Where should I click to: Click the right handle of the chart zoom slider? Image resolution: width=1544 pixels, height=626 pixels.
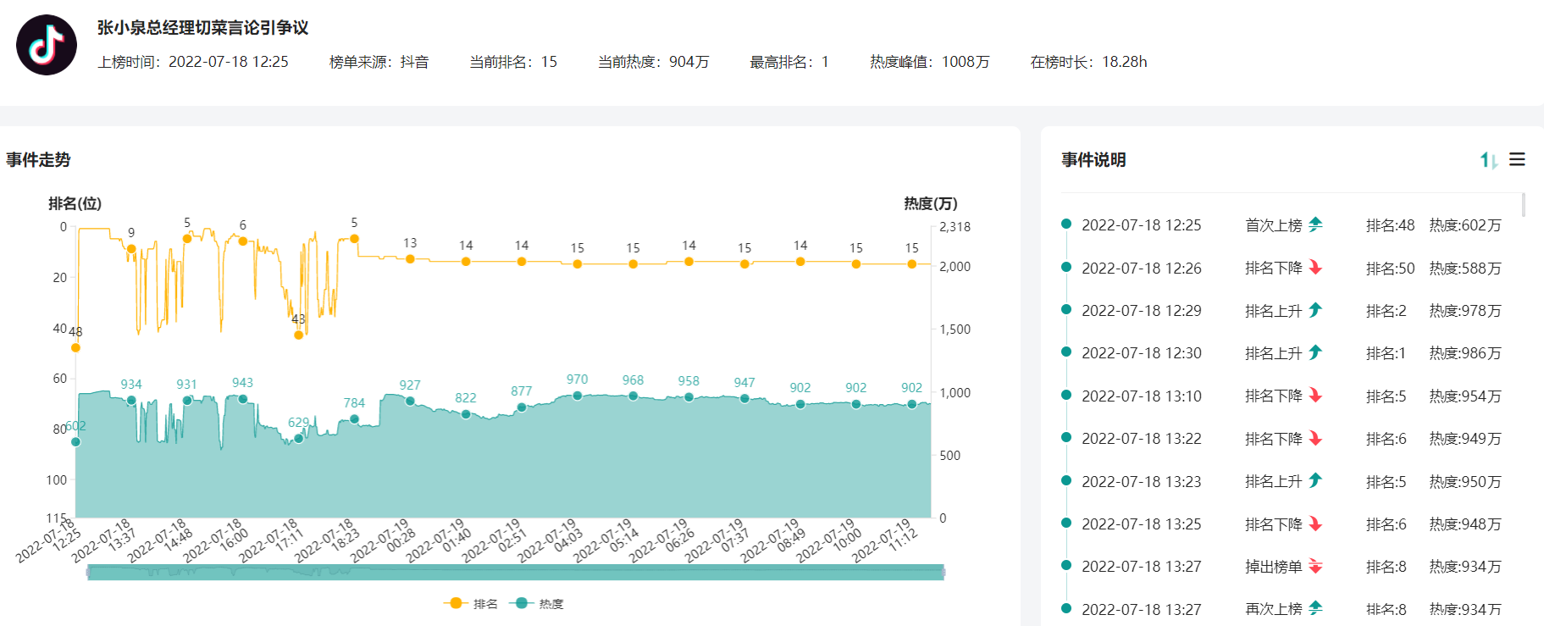[943, 572]
